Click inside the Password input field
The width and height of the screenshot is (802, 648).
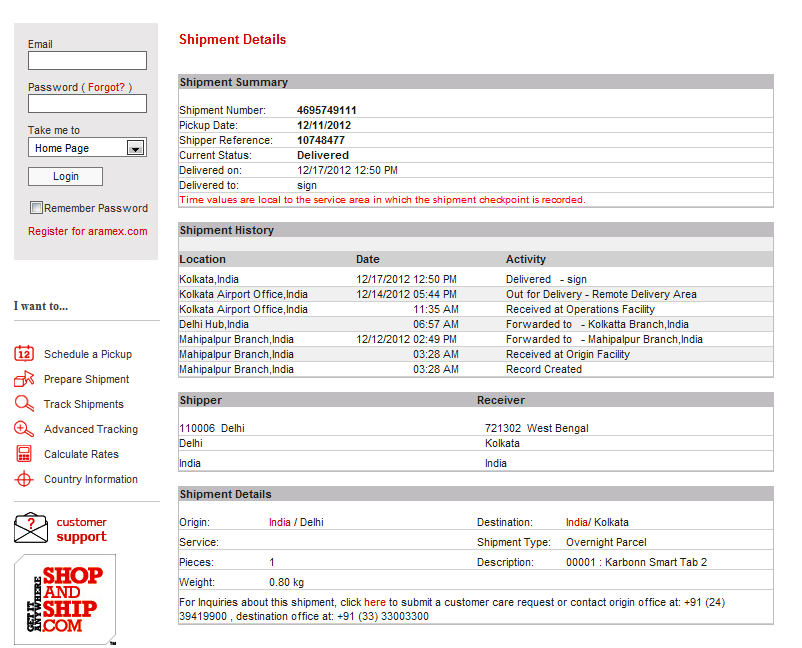87,104
